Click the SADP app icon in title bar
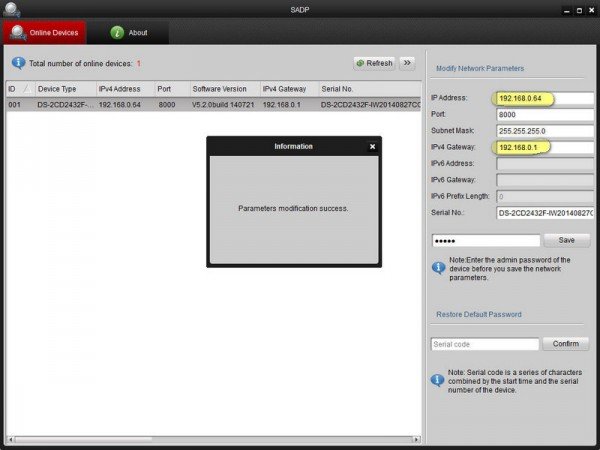 (11, 10)
